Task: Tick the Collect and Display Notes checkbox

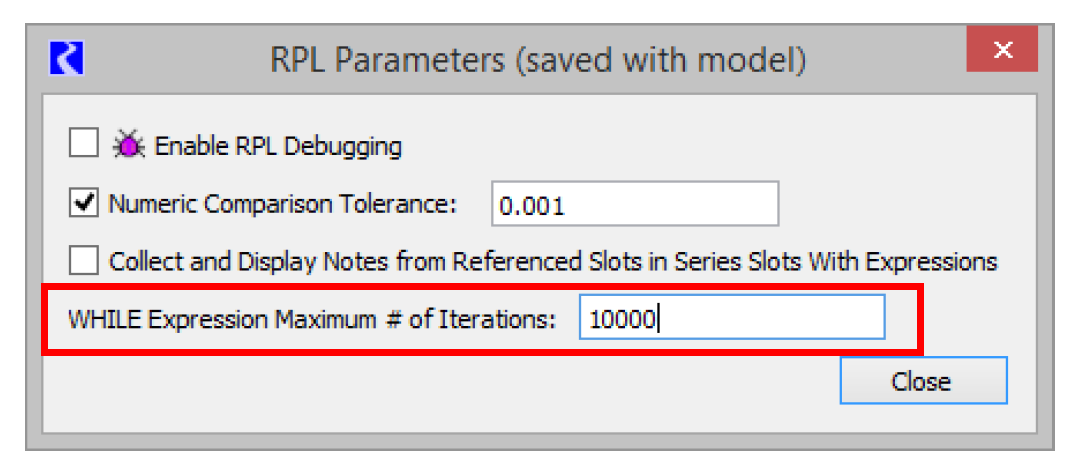Action: pyautogui.click(x=83, y=262)
